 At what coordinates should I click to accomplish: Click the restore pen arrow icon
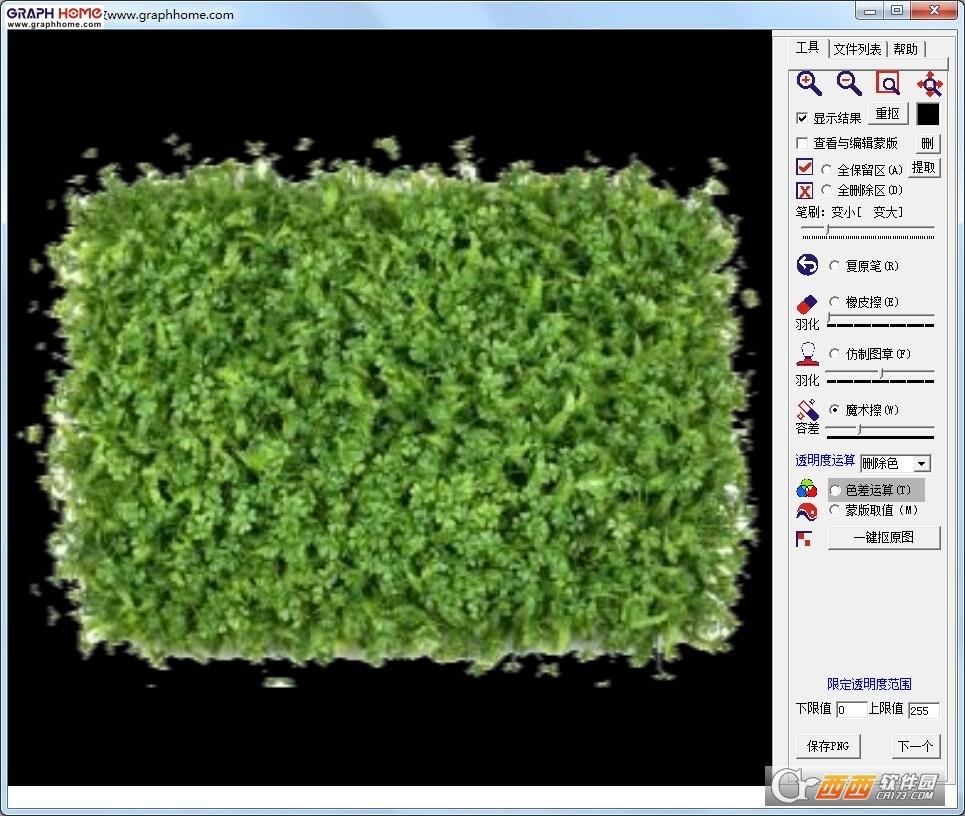807,265
